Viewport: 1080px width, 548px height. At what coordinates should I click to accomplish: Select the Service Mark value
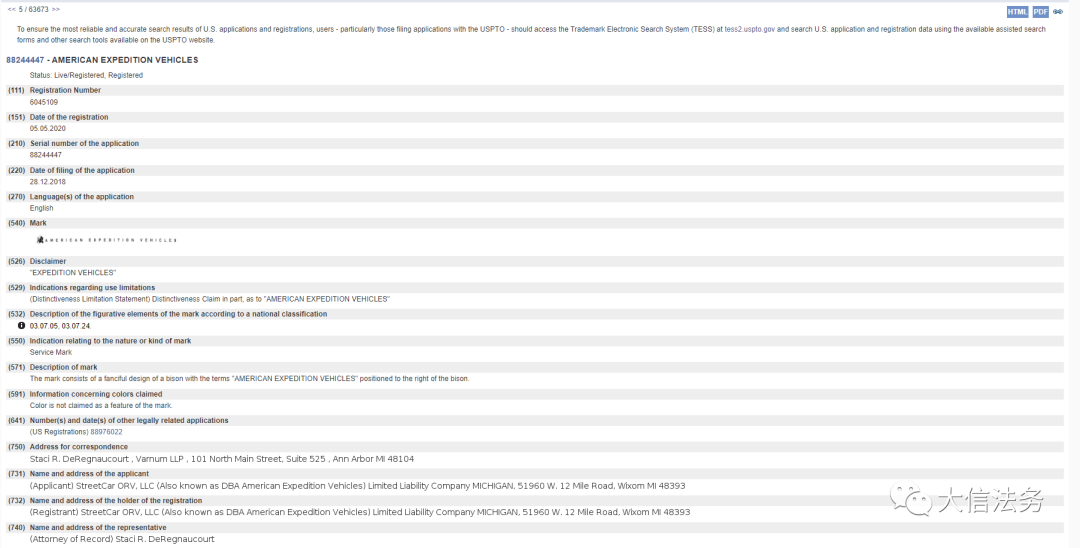point(51,352)
